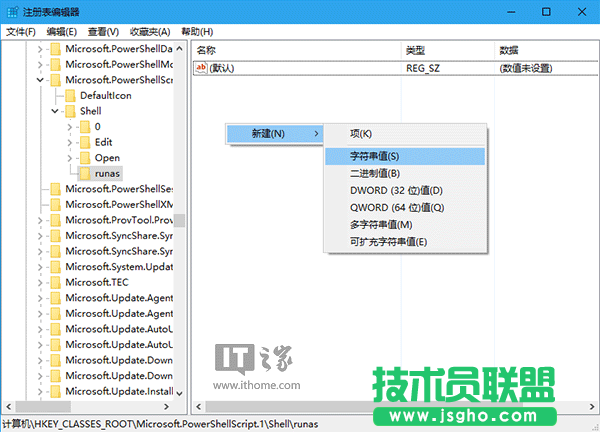
Task: Click Microsoft.PowerShellScr folder icon
Action: (56, 80)
